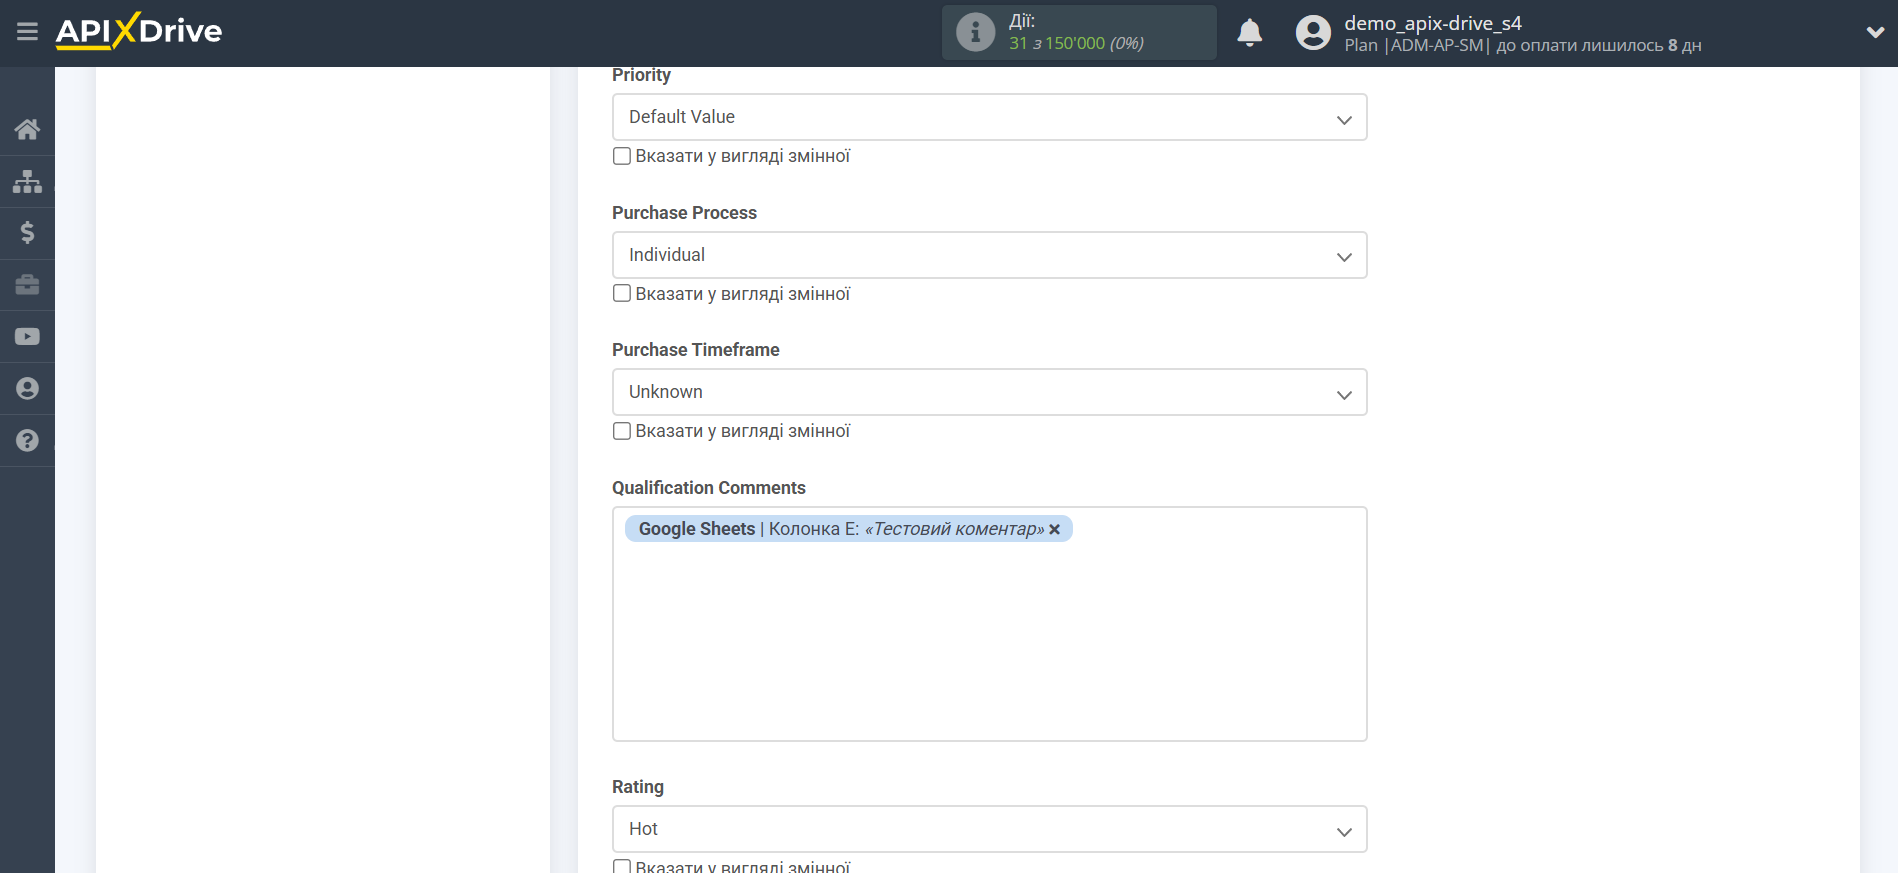The image size is (1898, 873).
Task: Click the Purchase Timeframe label
Action: point(695,350)
